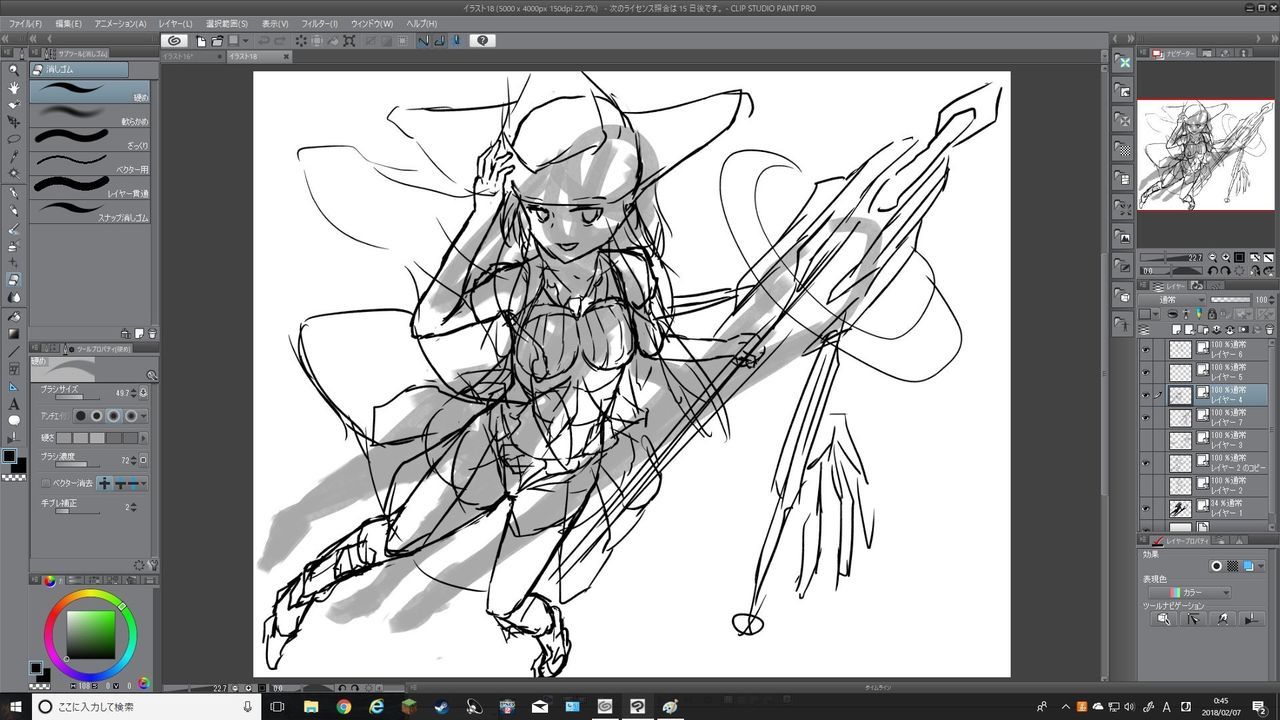This screenshot has width=1280, height=720.
Task: Open the レイヤー(L) menu
Action: [x=176, y=23]
